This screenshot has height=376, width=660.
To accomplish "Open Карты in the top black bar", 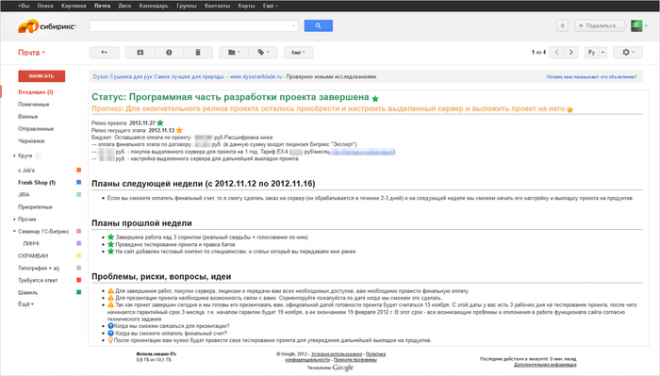I will pos(246,6).
